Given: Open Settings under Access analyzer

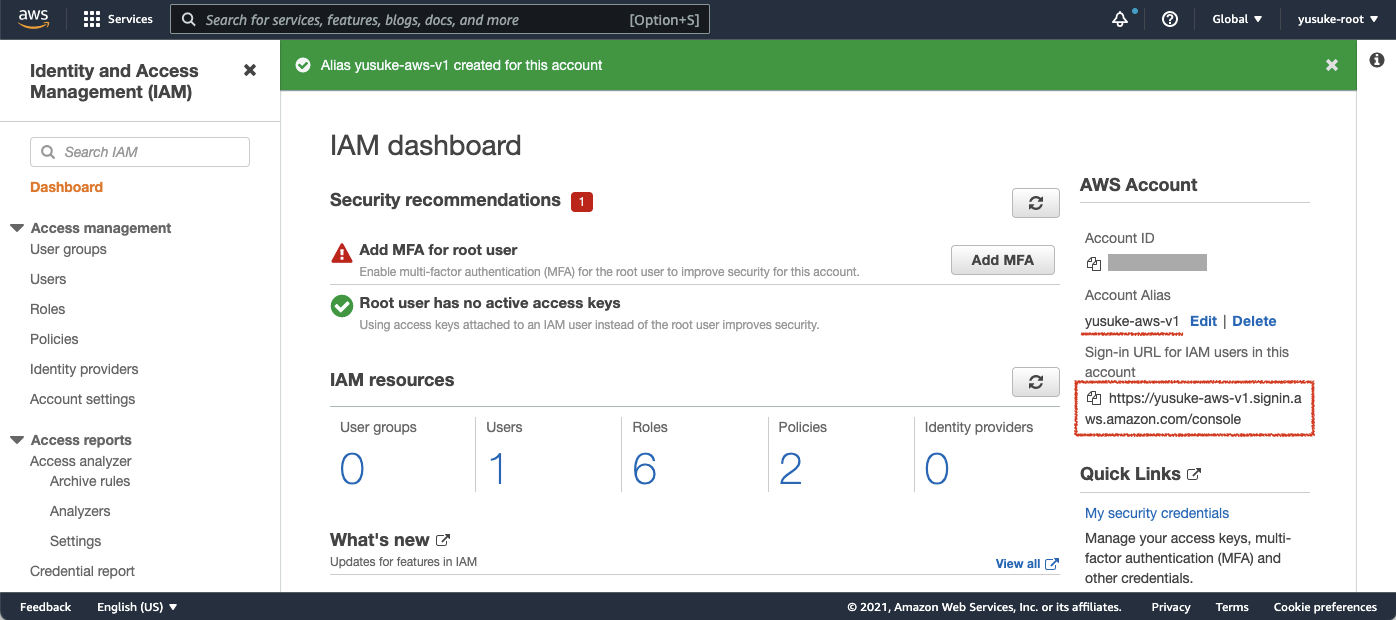Looking at the screenshot, I should click(x=75, y=541).
